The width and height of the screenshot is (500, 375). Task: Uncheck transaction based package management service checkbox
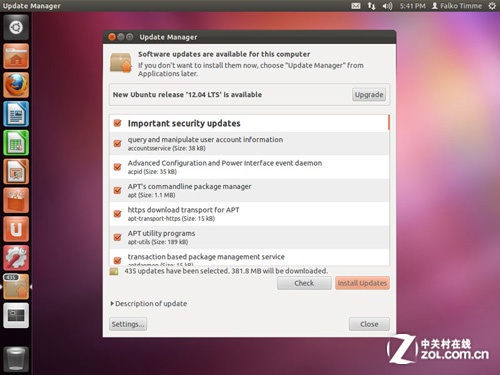click(x=117, y=260)
